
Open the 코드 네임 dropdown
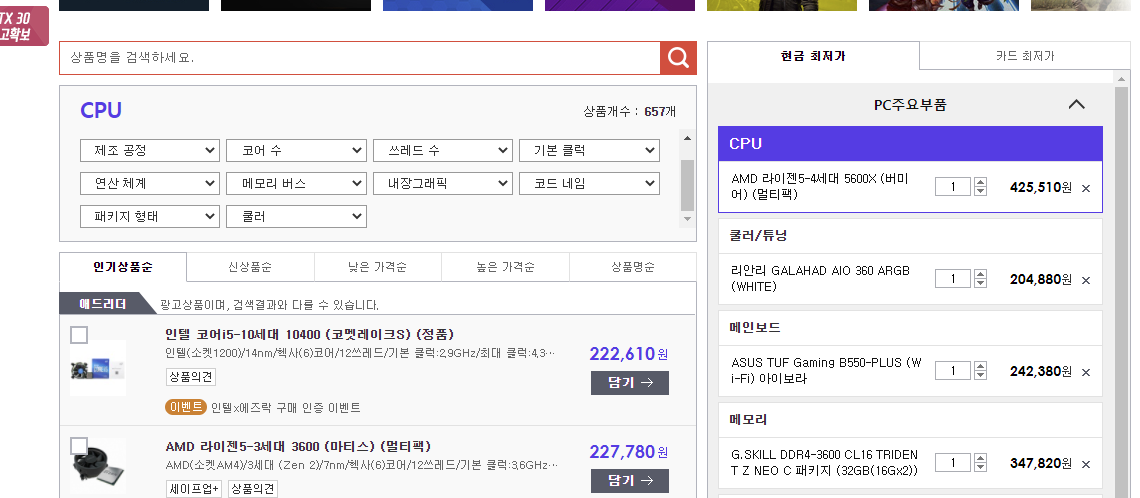click(589, 183)
